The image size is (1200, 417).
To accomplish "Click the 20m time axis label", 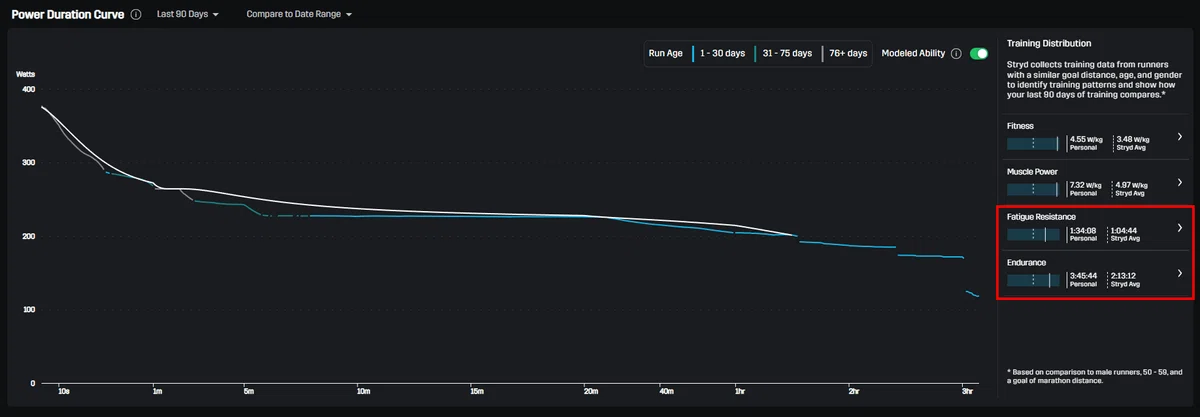I will (x=591, y=391).
